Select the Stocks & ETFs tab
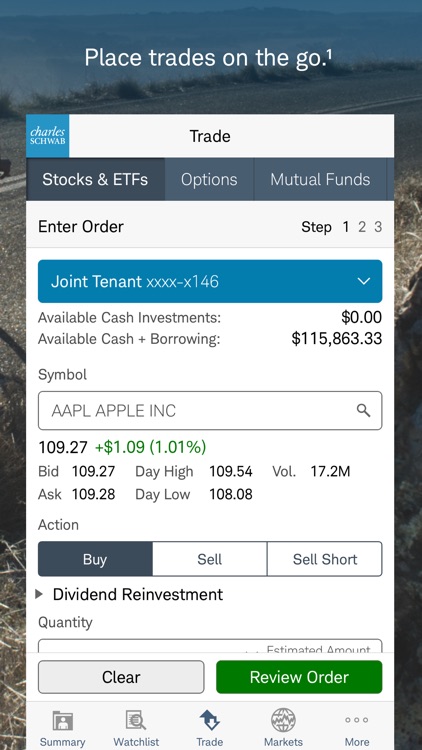Screen dimensions: 422x750 (95, 179)
